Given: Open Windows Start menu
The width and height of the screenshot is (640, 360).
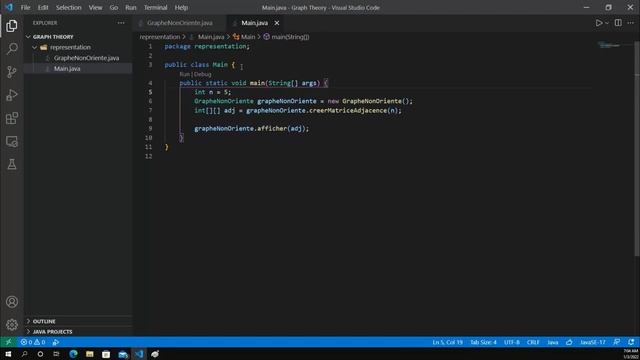Looking at the screenshot, I should [8, 354].
